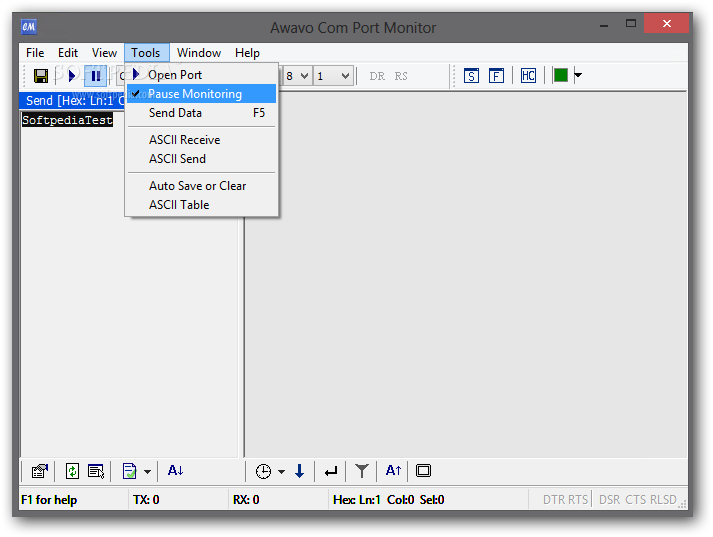Click F1 for help status text
The height and width of the screenshot is (537, 713).
49,500
